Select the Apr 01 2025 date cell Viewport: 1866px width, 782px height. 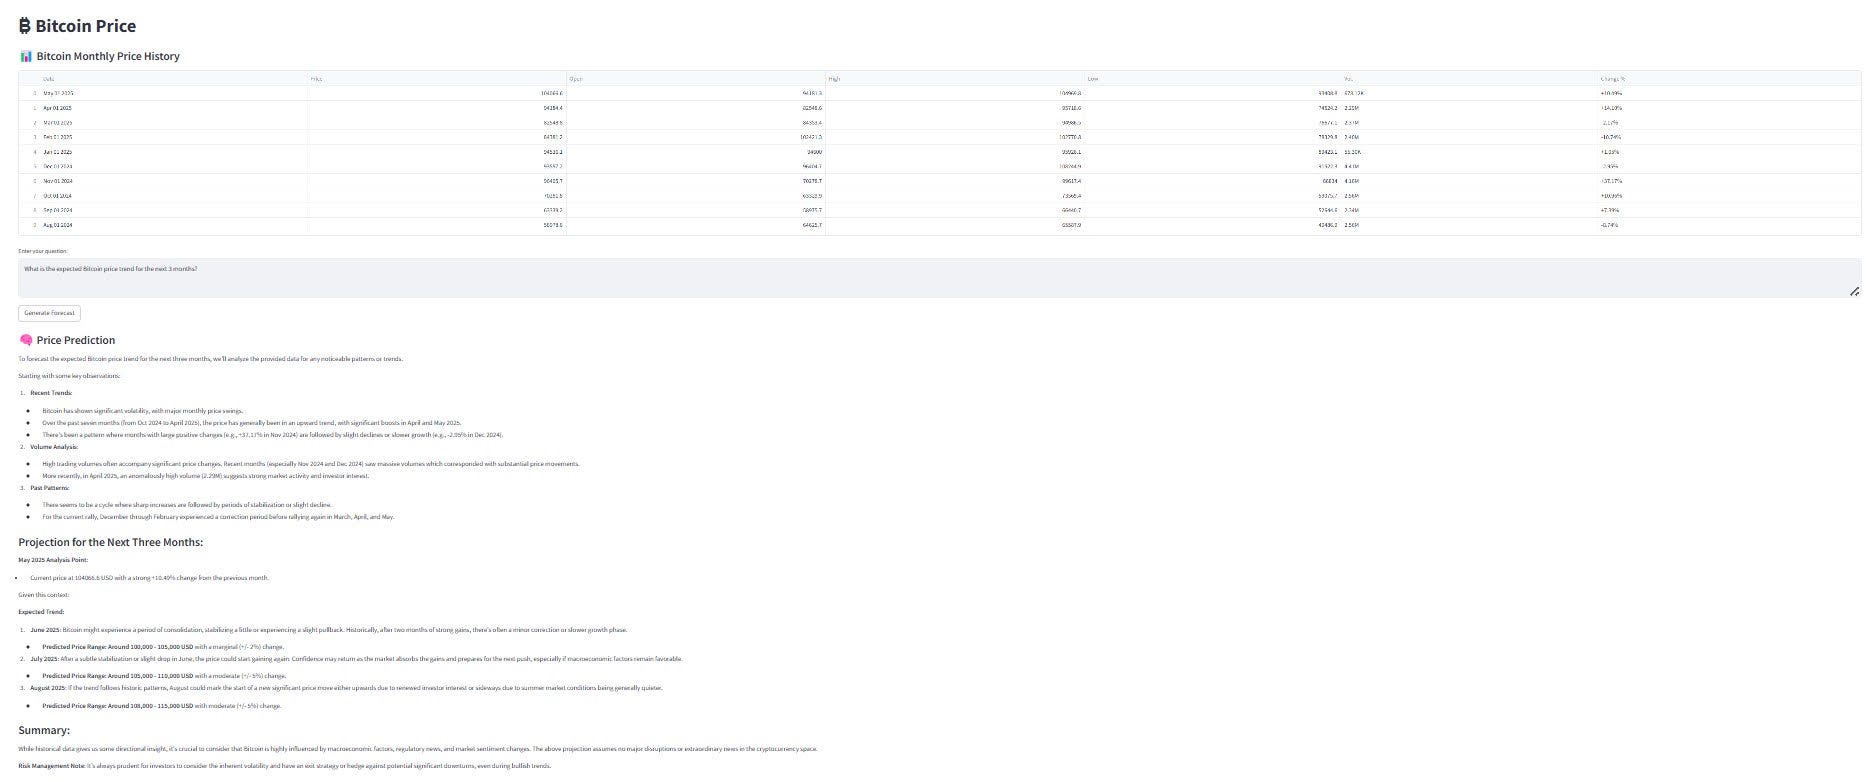[x=172, y=107]
